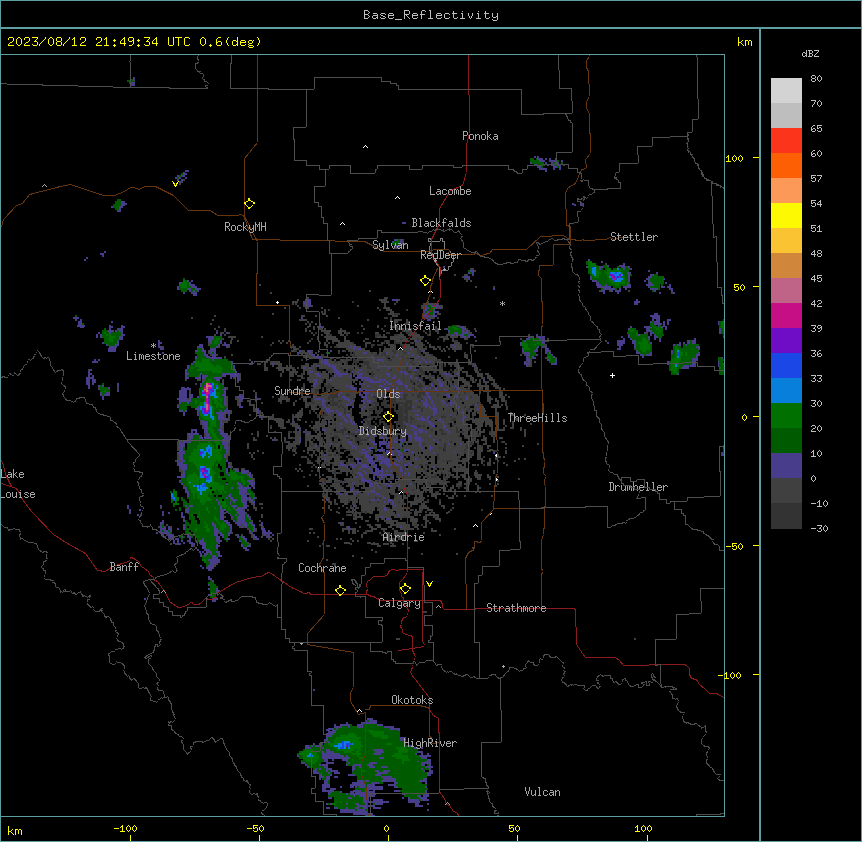Click the Stettler town label
The width and height of the screenshot is (862, 842).
(x=634, y=237)
